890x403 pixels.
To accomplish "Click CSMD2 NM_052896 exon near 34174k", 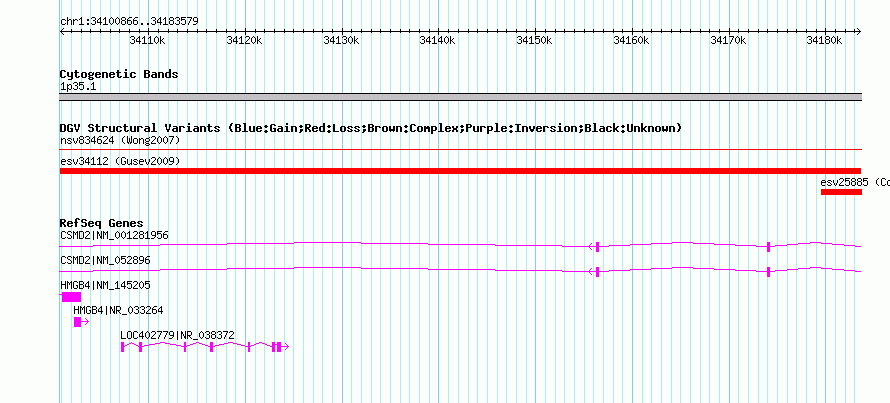I will tap(769, 271).
